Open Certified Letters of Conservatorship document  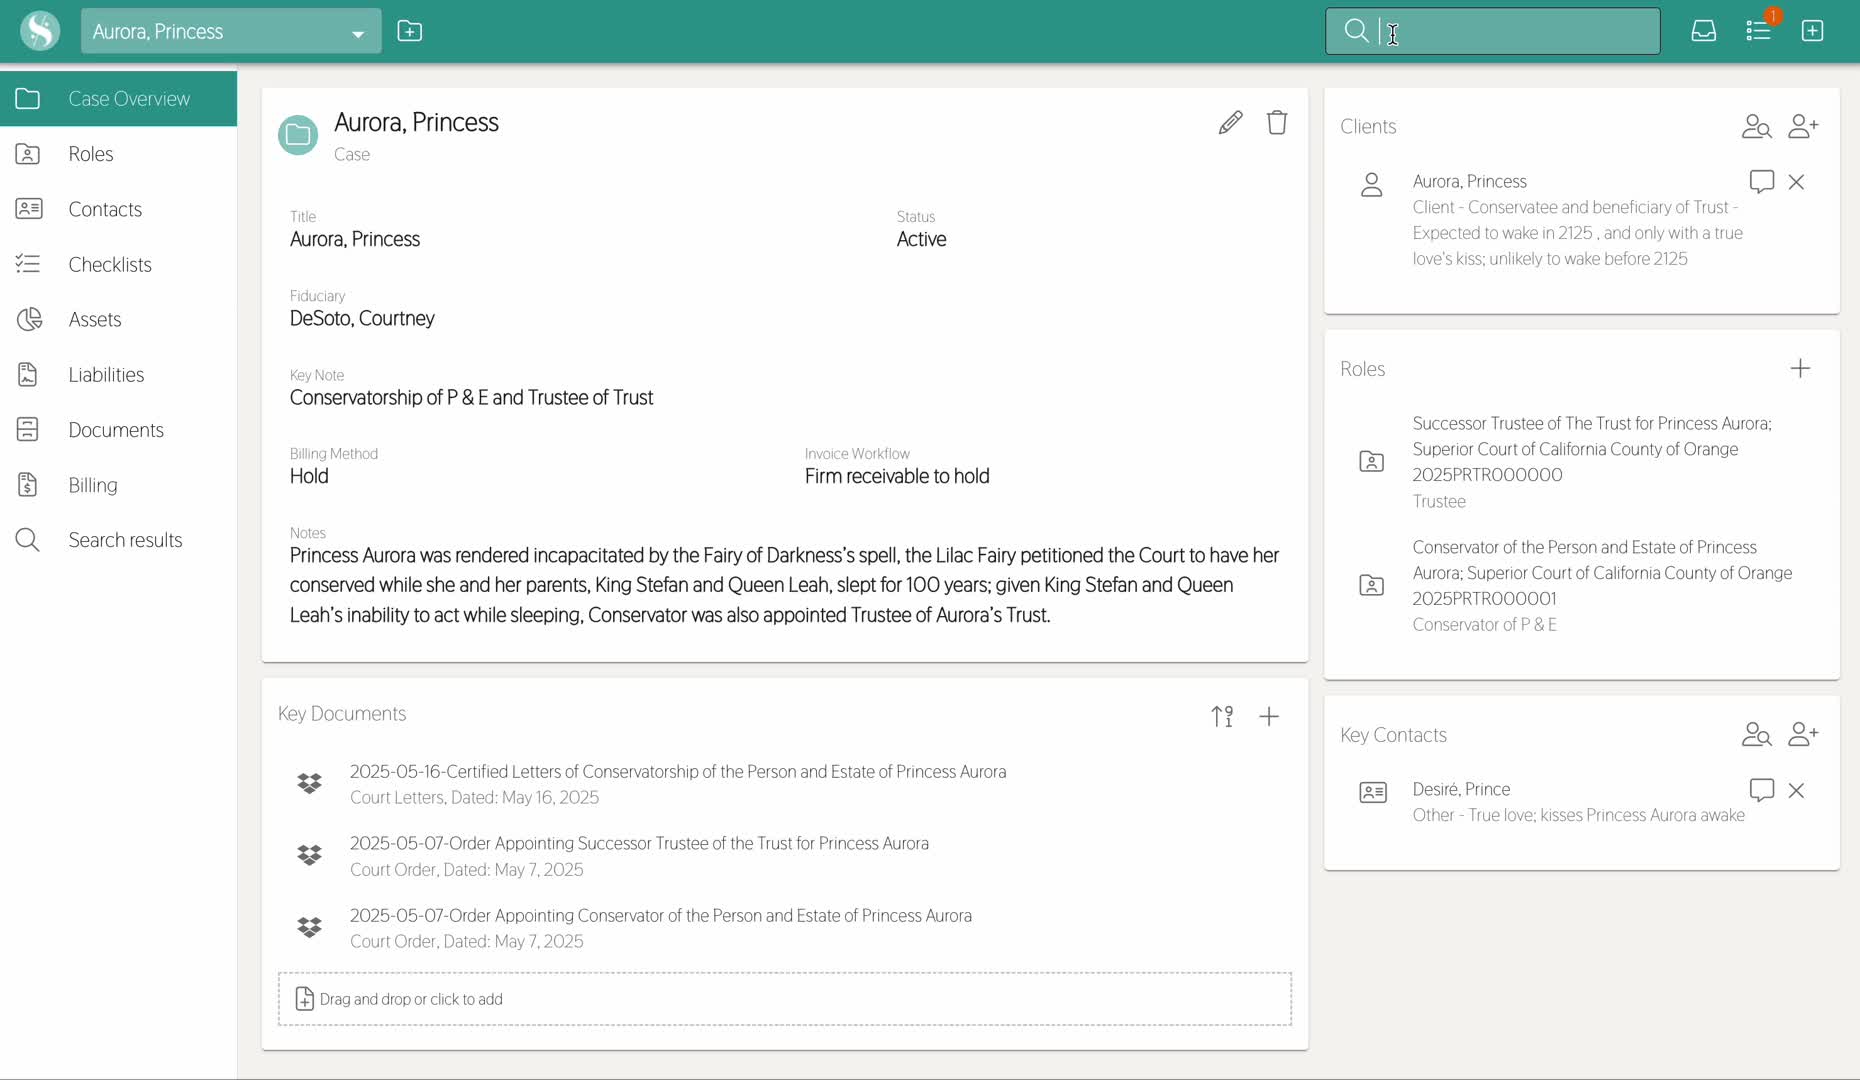678,771
